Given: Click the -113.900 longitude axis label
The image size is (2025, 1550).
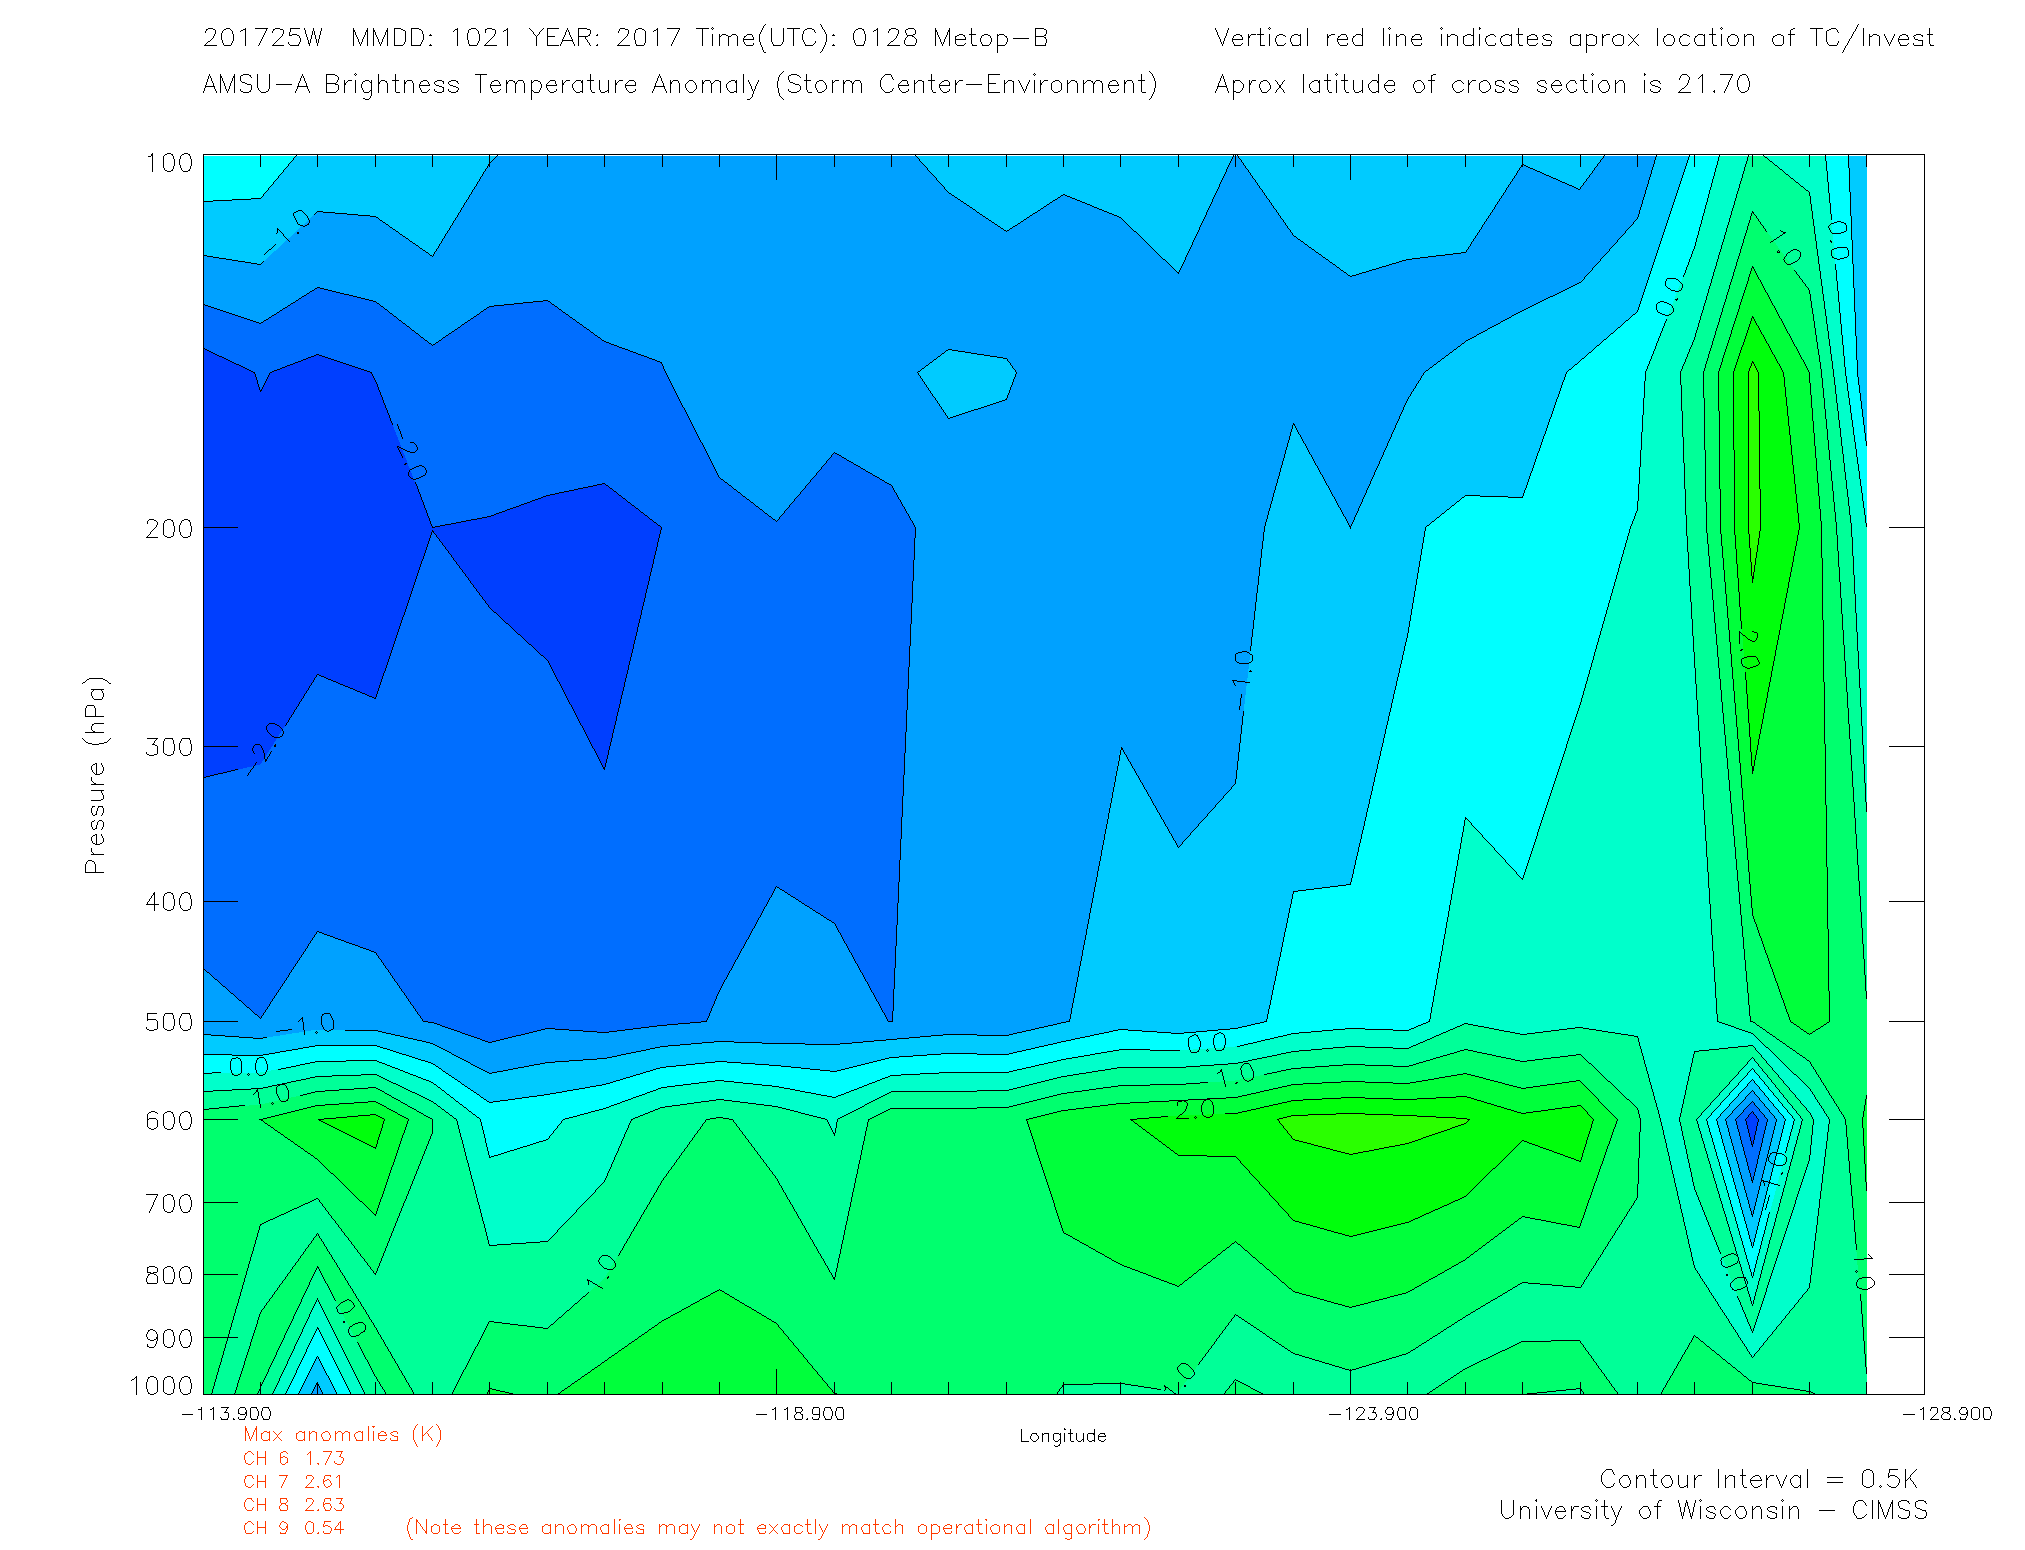Looking at the screenshot, I should tap(226, 1413).
